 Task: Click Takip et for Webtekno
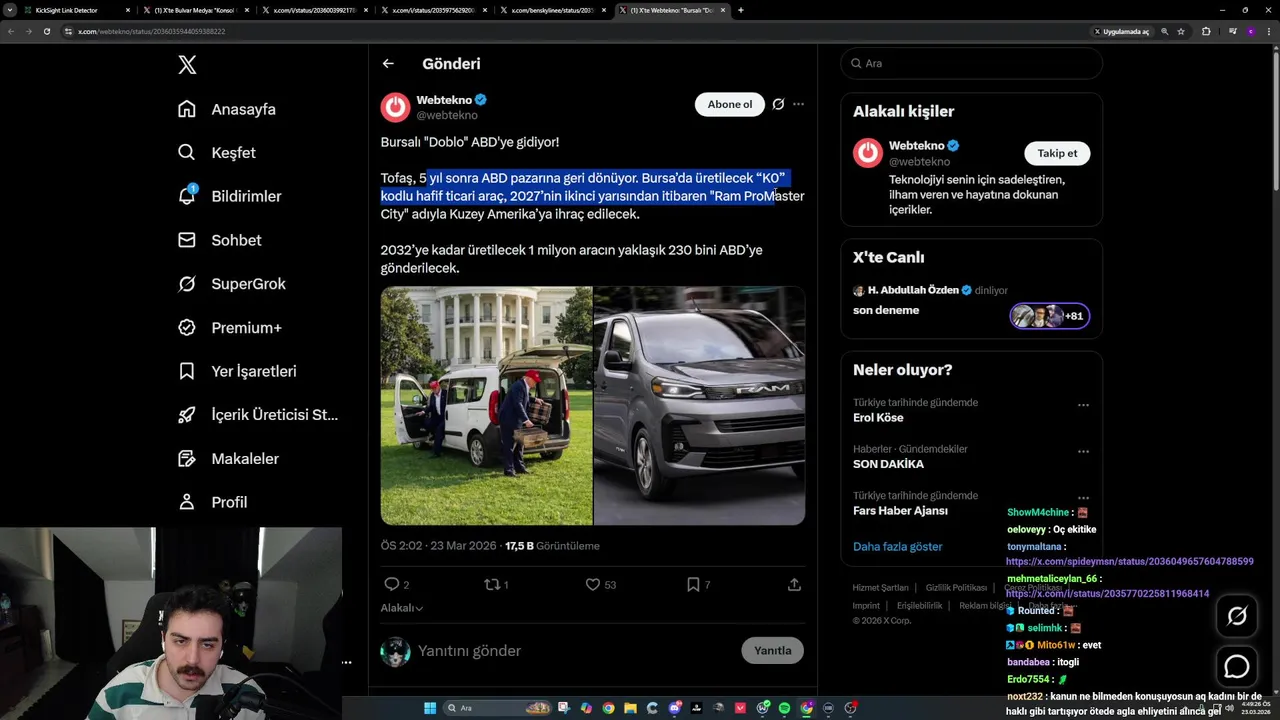[x=1057, y=153]
